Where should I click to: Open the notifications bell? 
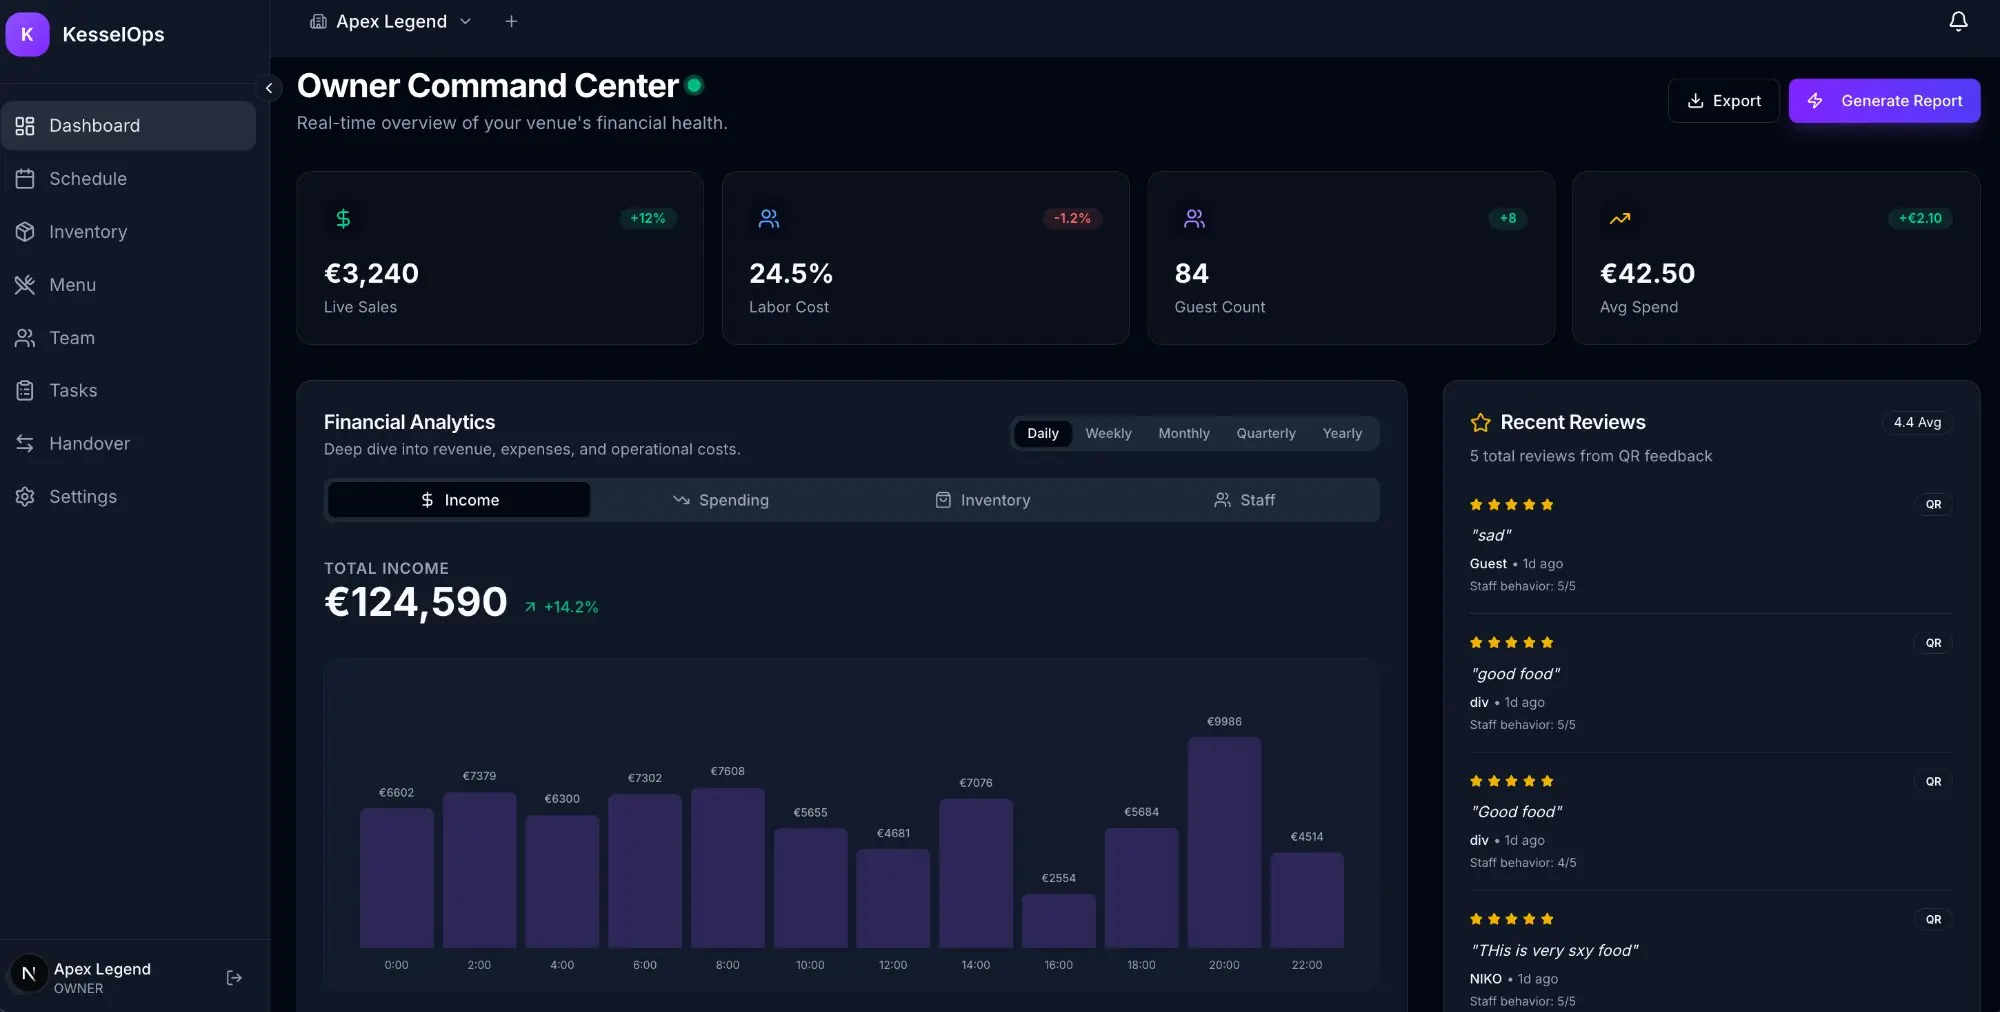click(x=1957, y=21)
